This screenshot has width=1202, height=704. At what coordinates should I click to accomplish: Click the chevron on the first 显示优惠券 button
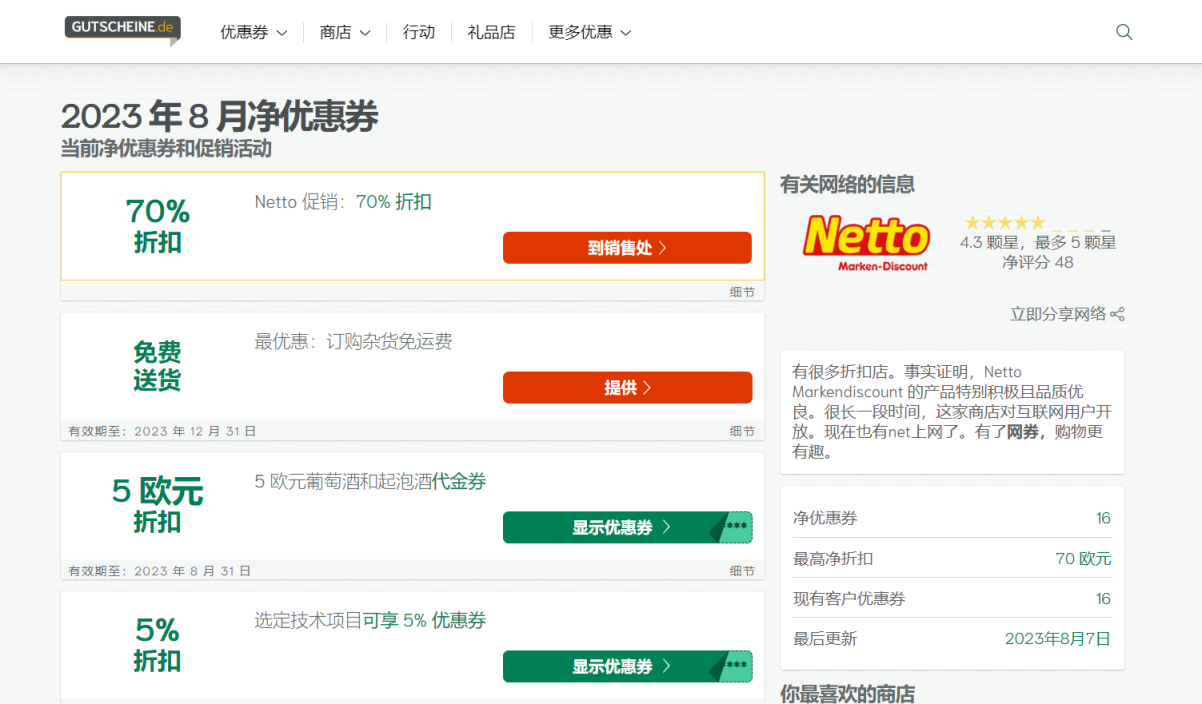pyautogui.click(x=665, y=527)
